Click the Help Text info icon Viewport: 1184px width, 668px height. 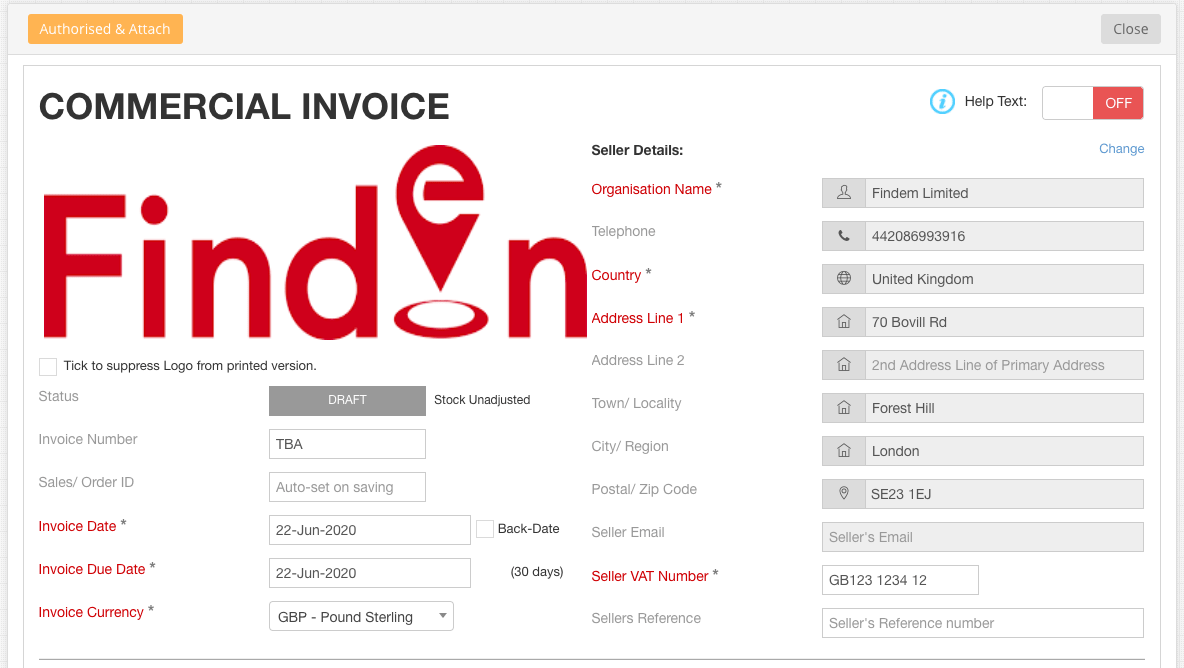942,101
